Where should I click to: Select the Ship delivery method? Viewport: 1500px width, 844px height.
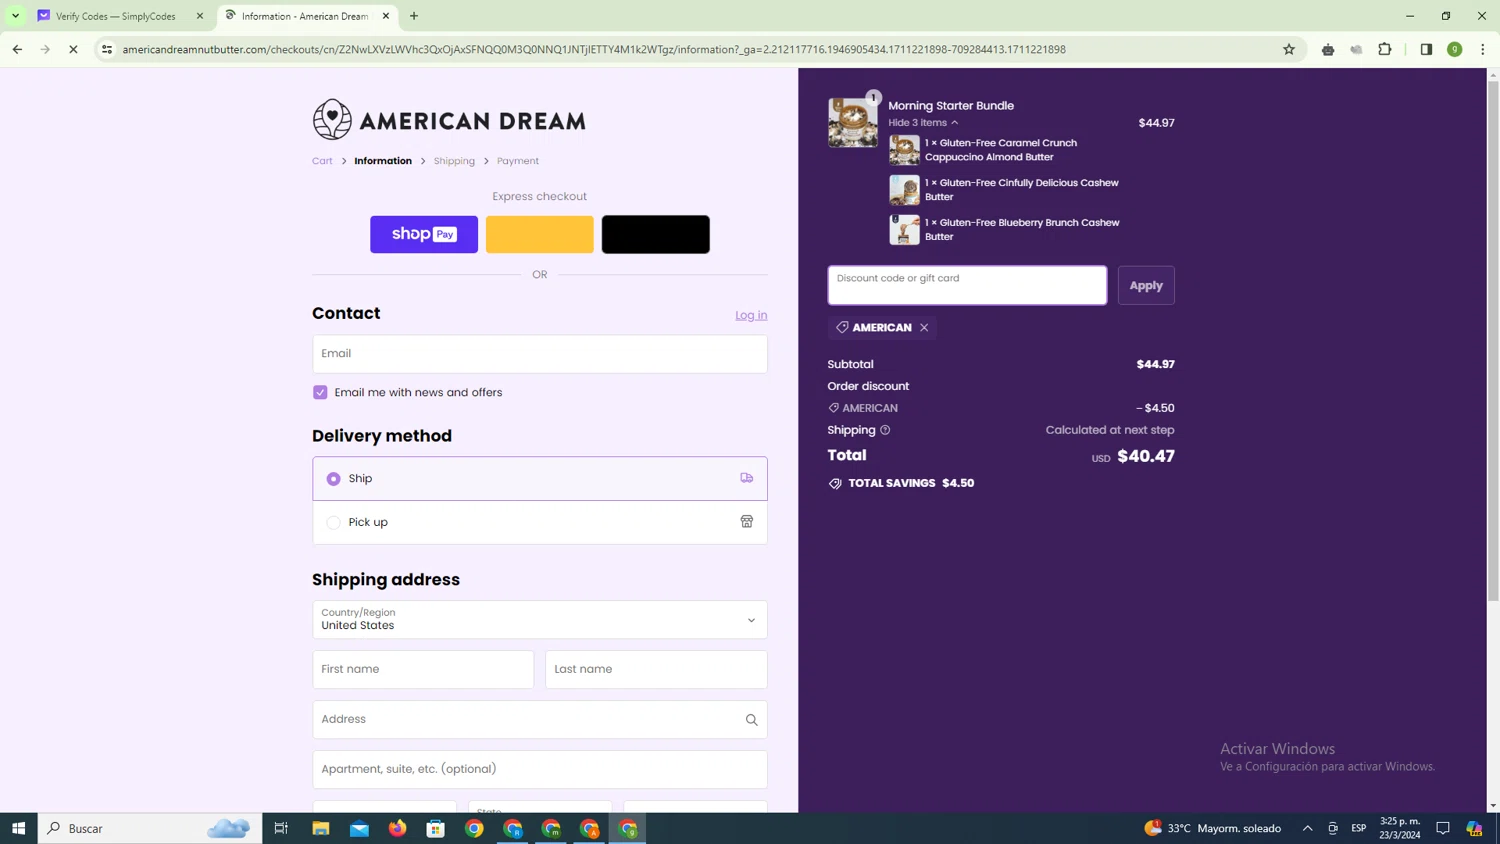pos(540,479)
